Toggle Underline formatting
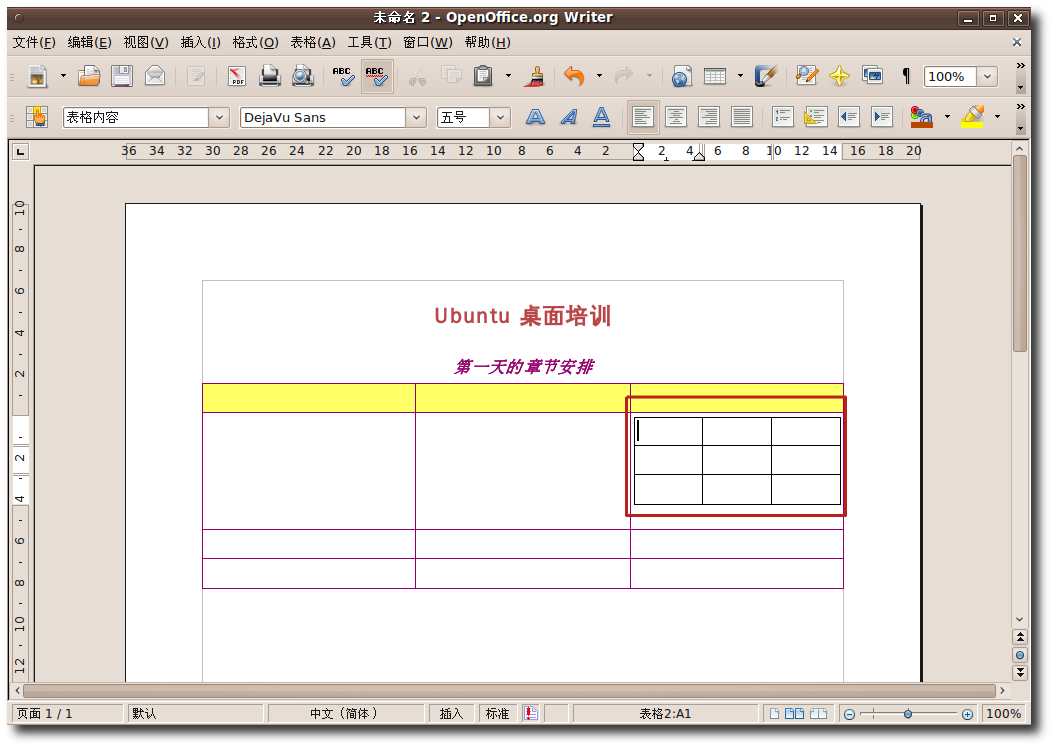The image size is (1054, 748). [x=602, y=117]
